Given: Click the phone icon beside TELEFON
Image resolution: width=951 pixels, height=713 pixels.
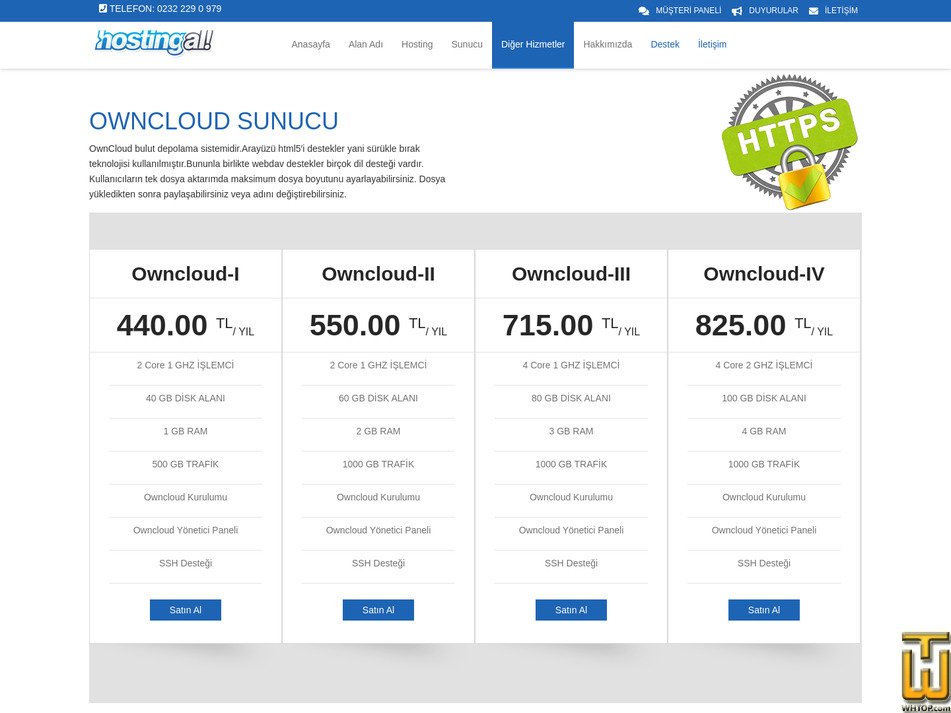Looking at the screenshot, I should pos(102,8).
